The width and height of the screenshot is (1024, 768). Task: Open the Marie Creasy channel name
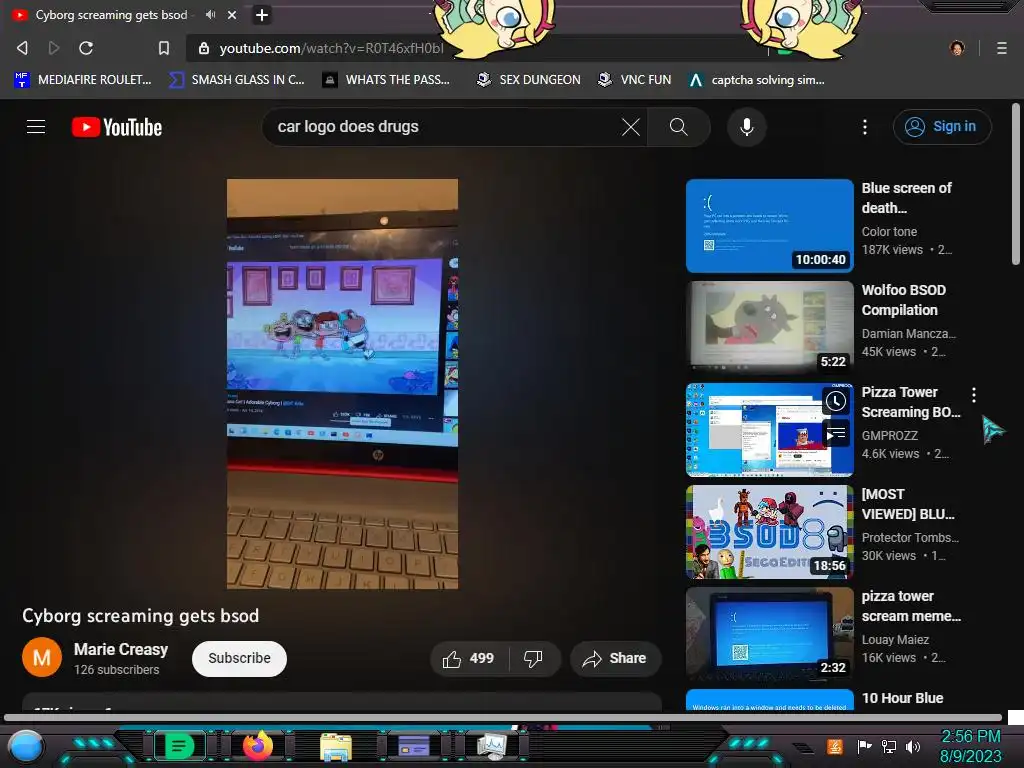121,649
